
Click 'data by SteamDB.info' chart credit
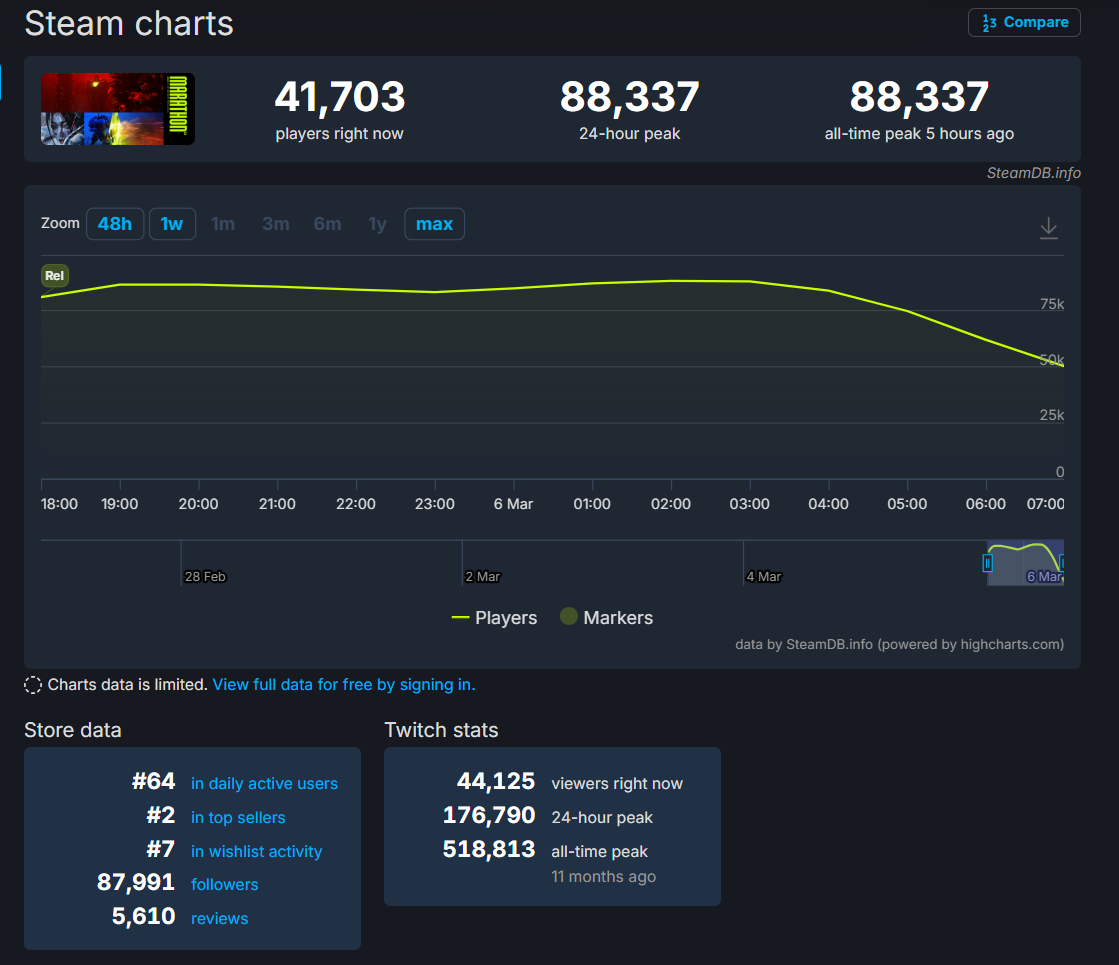899,645
